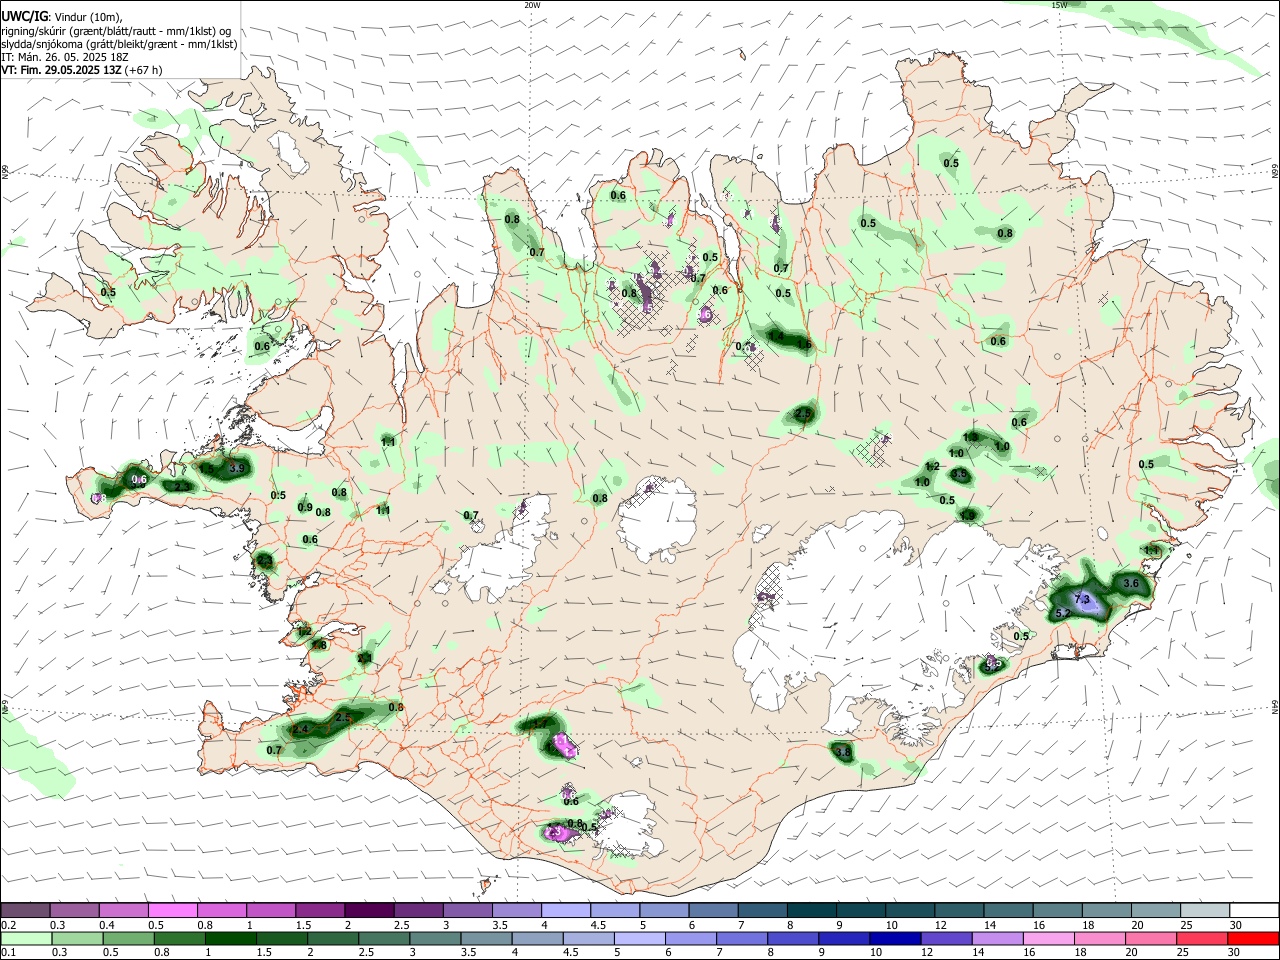Click the navy blue 10 swatch, lower scale
The image size is (1280, 960).
pyautogui.click(x=895, y=938)
